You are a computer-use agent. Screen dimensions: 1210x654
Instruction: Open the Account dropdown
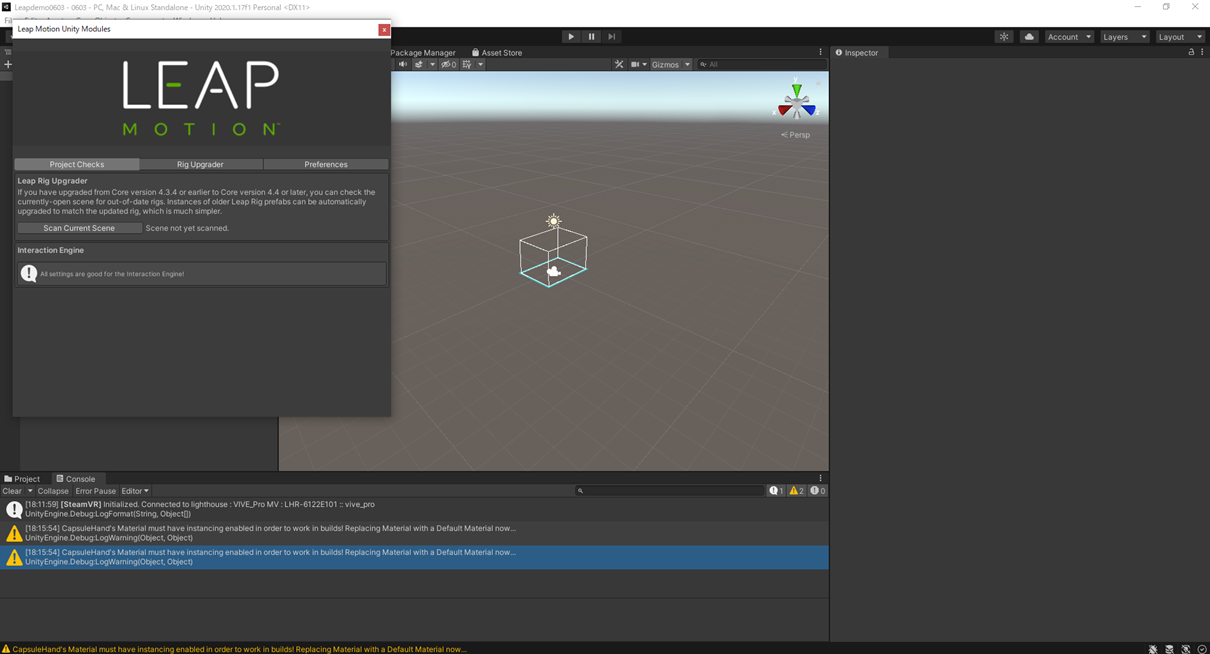[x=1069, y=37]
